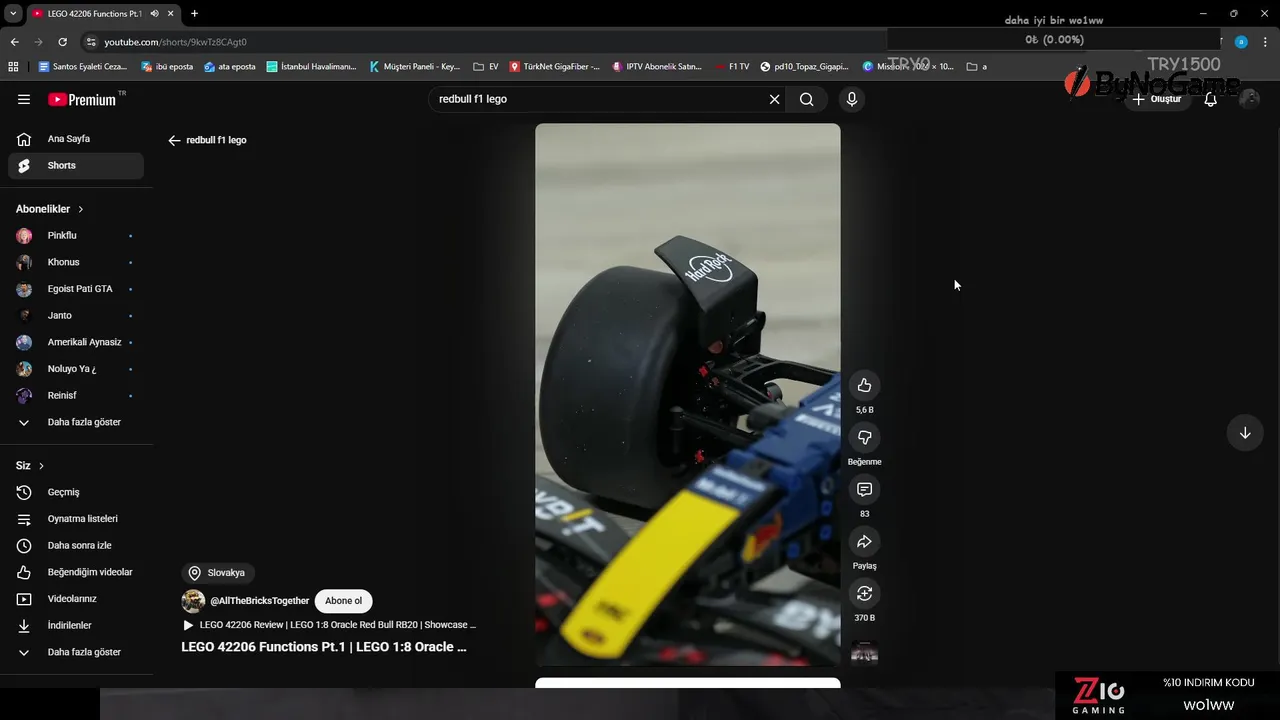Go to next short with down arrow

coord(1245,433)
